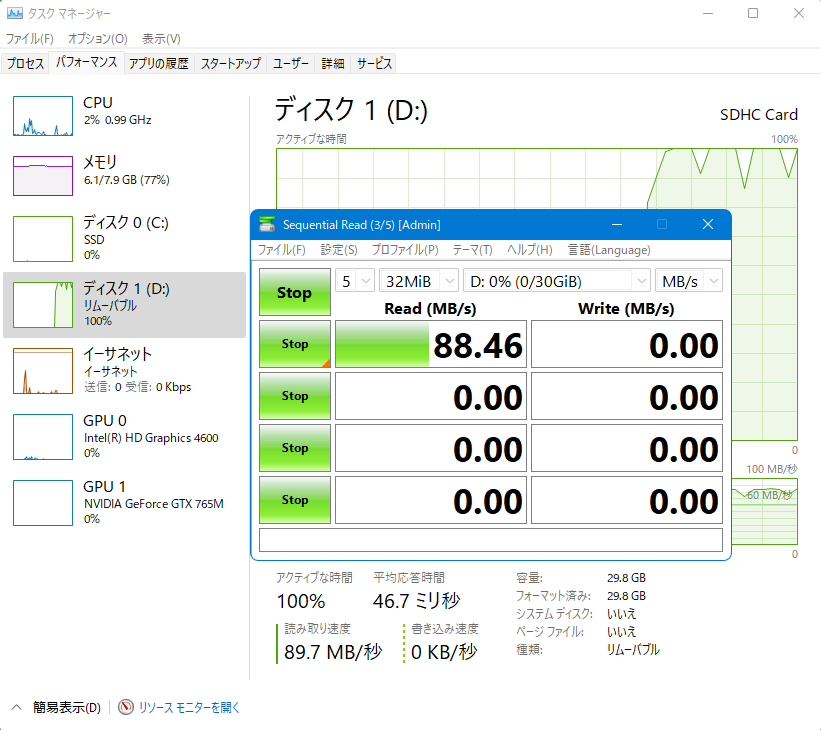
Task: Click the Stop button in the third test row
Action: (295, 448)
